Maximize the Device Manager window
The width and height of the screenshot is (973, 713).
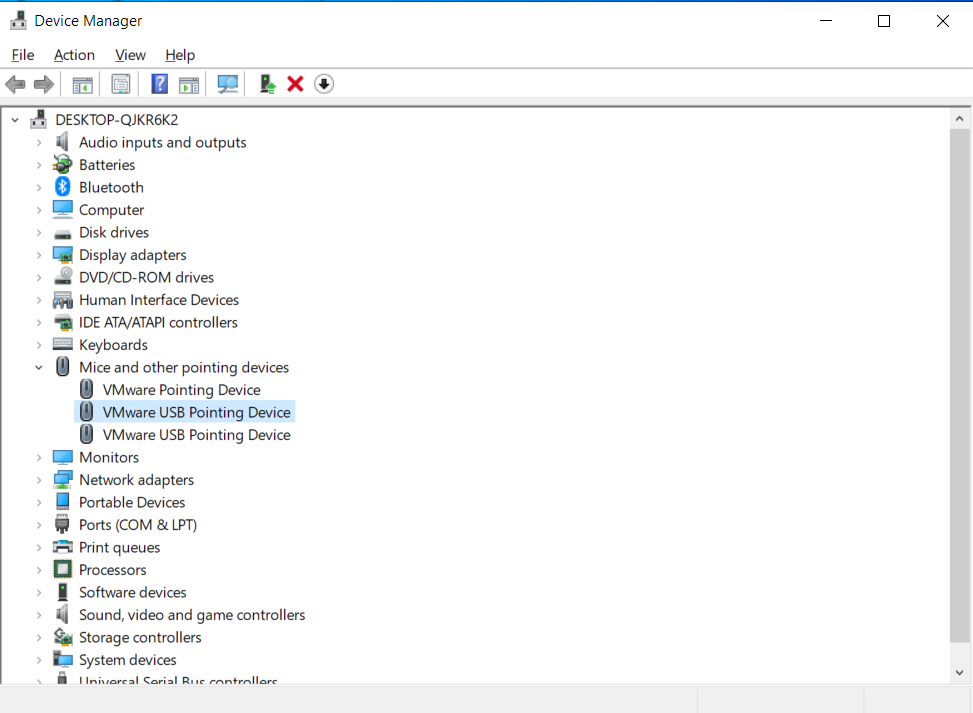click(884, 20)
